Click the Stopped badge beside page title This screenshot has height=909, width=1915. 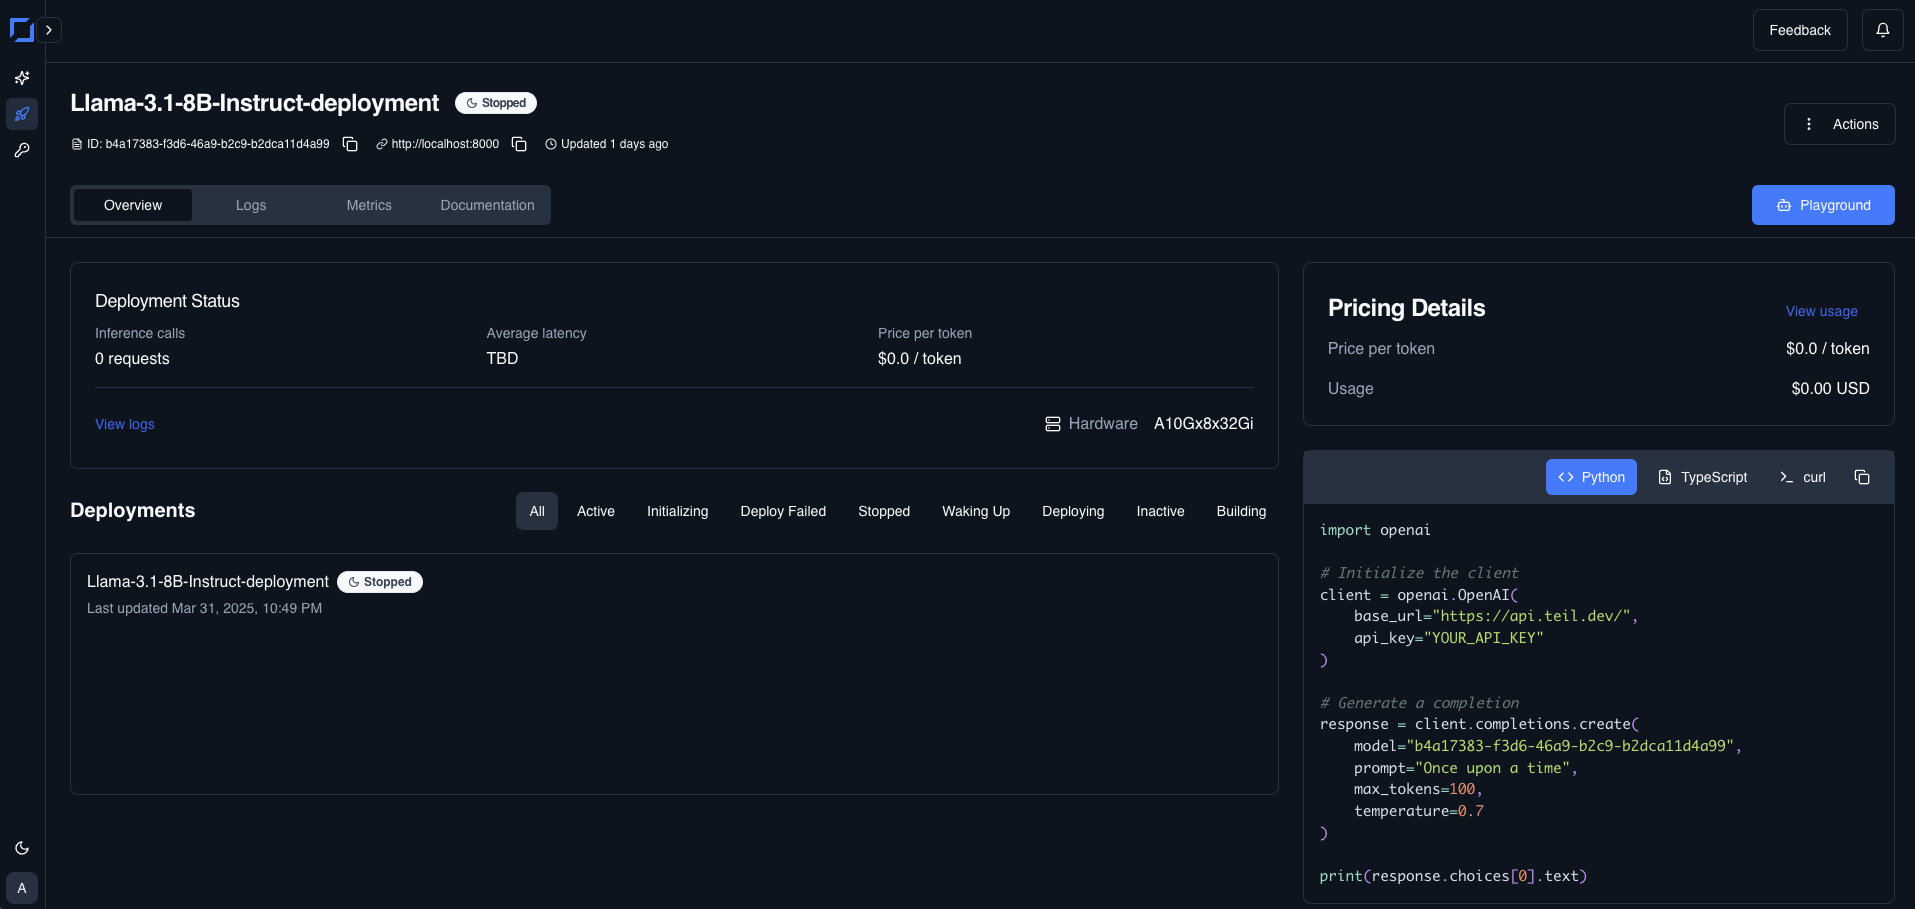[x=496, y=103]
